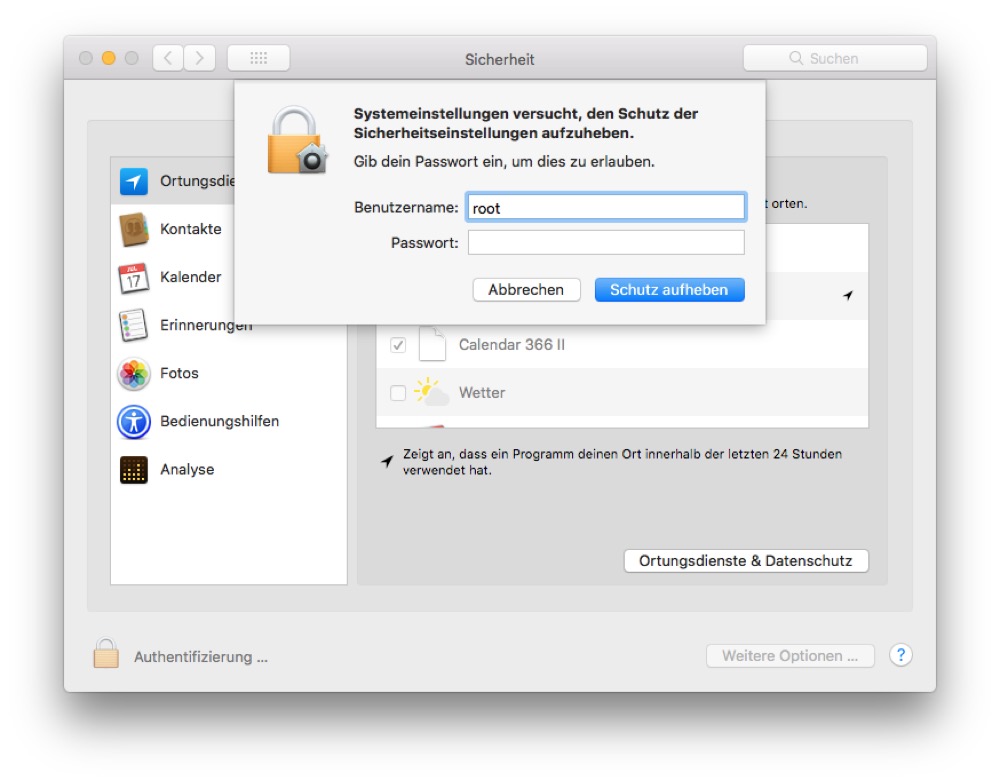Click Abbrechen to cancel authentication

coord(526,290)
